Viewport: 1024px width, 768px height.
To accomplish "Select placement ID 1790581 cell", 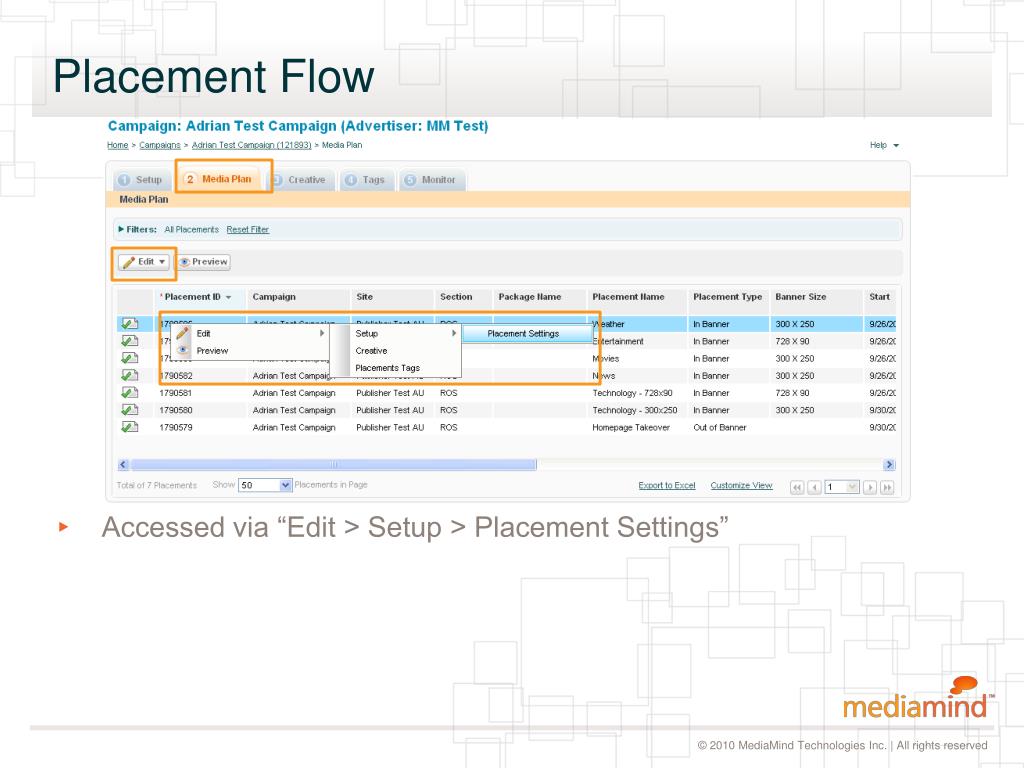I will [176, 393].
